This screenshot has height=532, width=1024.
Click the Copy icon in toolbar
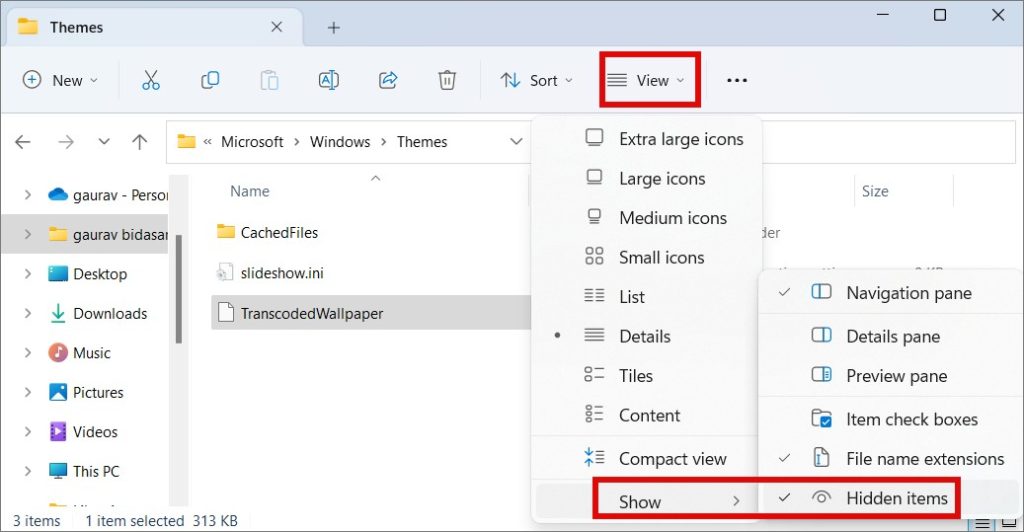[210, 80]
